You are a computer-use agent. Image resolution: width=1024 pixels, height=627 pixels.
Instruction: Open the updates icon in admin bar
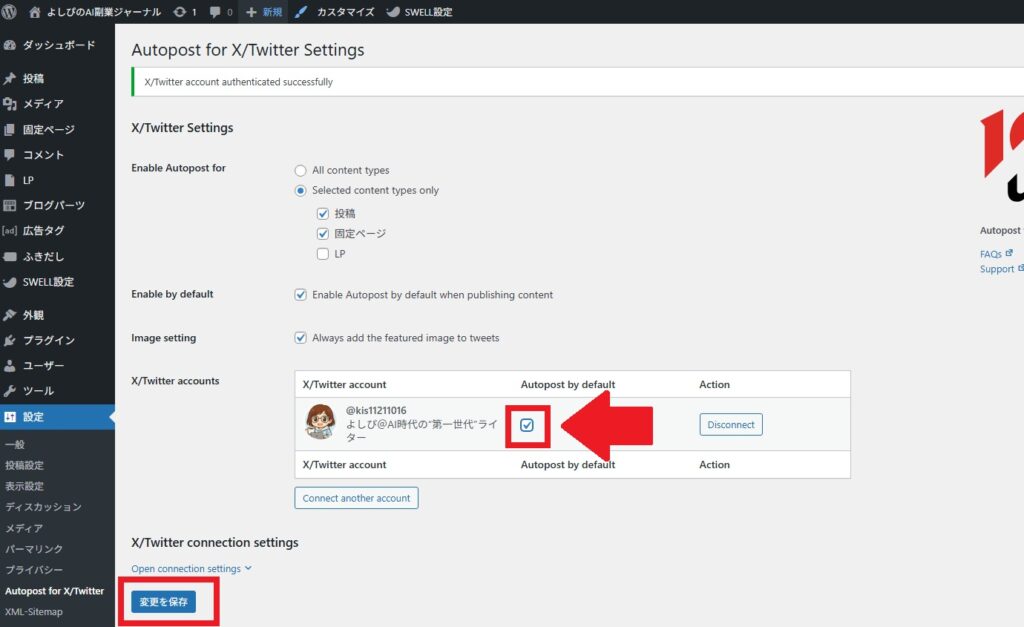pyautogui.click(x=180, y=12)
